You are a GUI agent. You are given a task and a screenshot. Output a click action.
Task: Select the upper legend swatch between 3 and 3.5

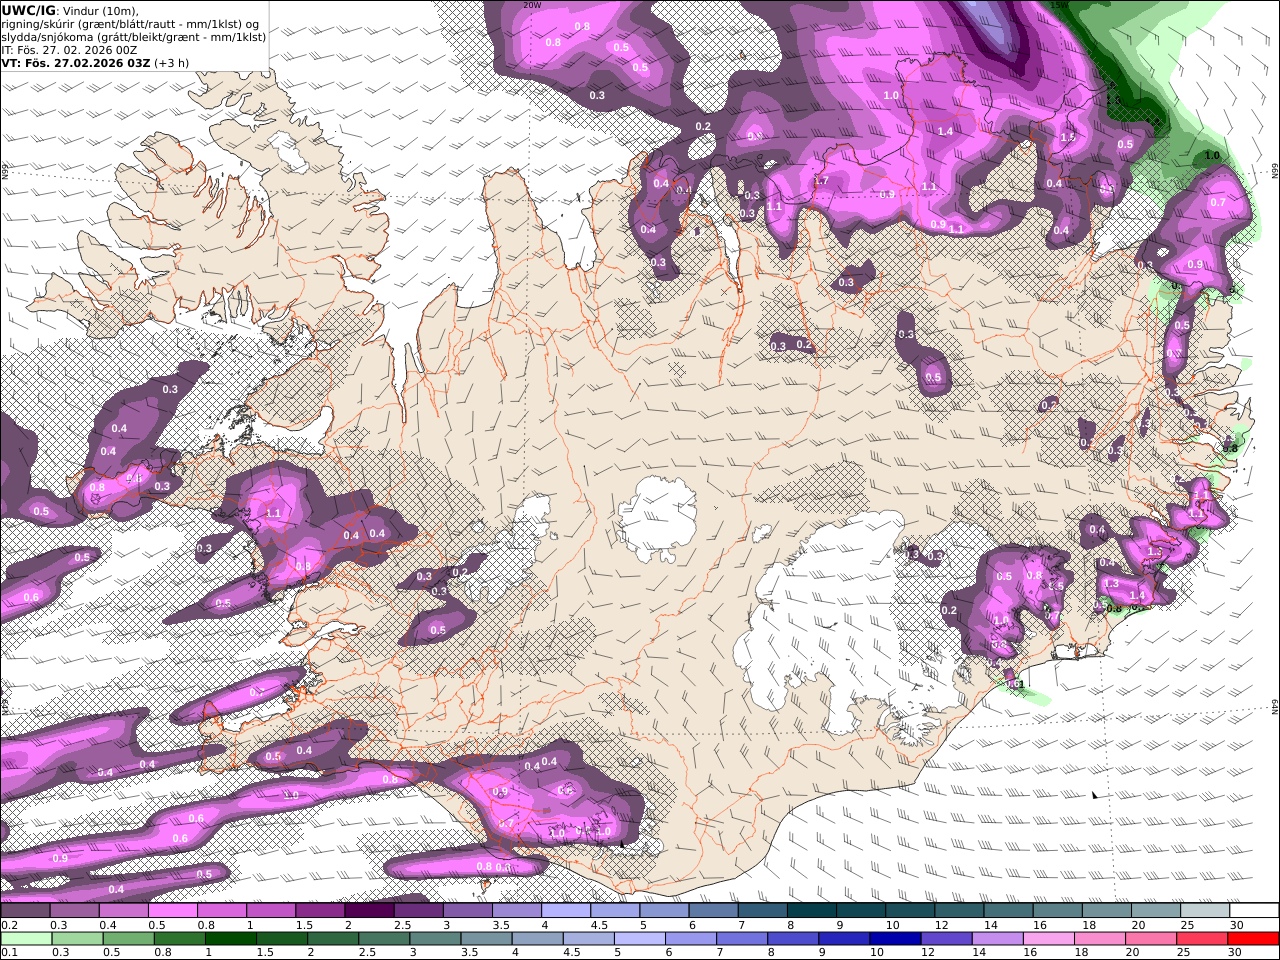point(468,911)
